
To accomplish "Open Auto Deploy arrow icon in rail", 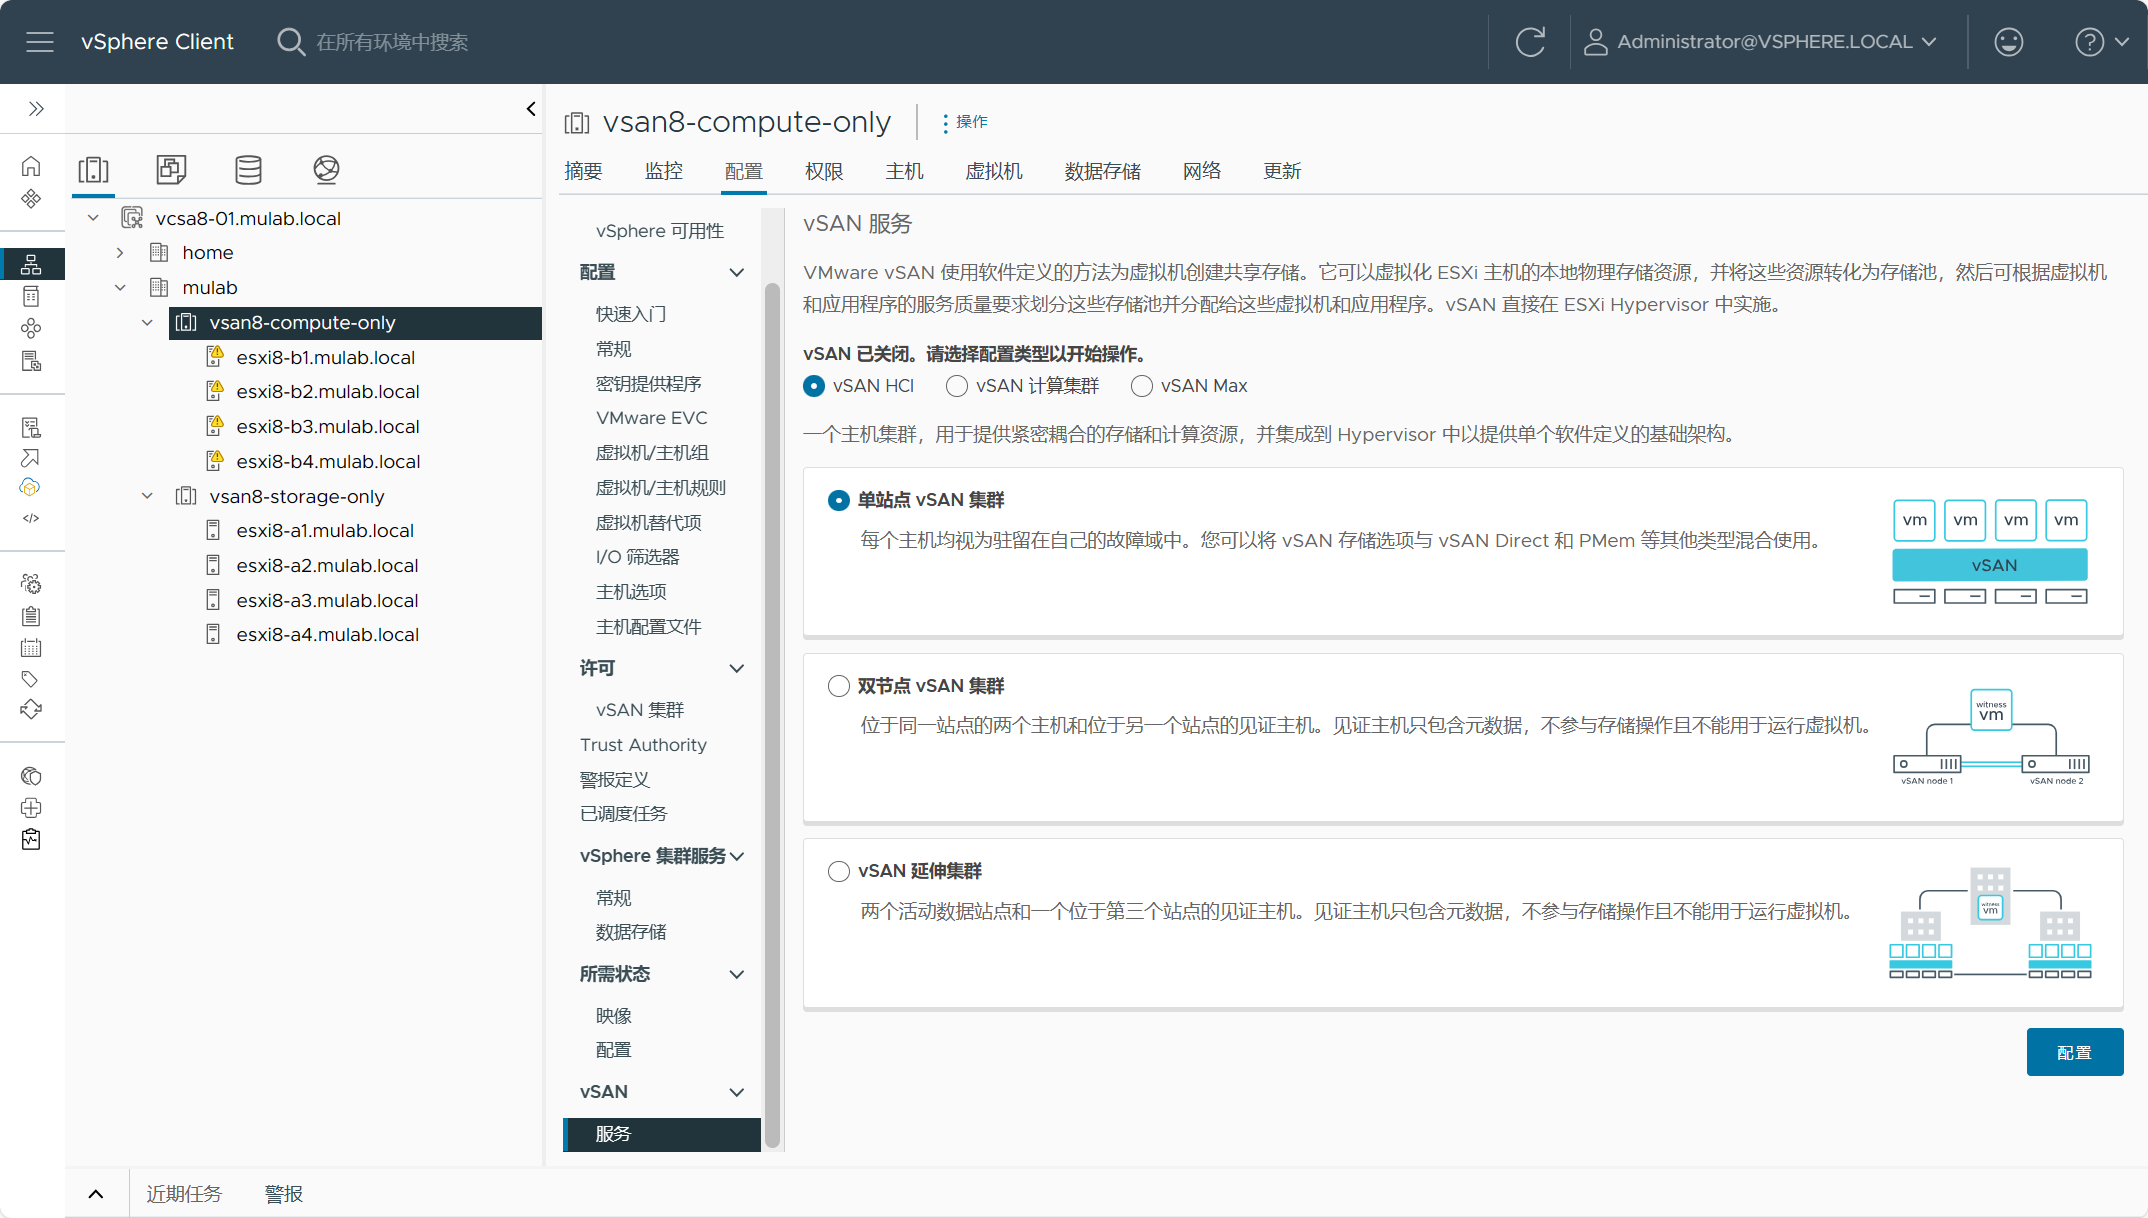I will 31,457.
